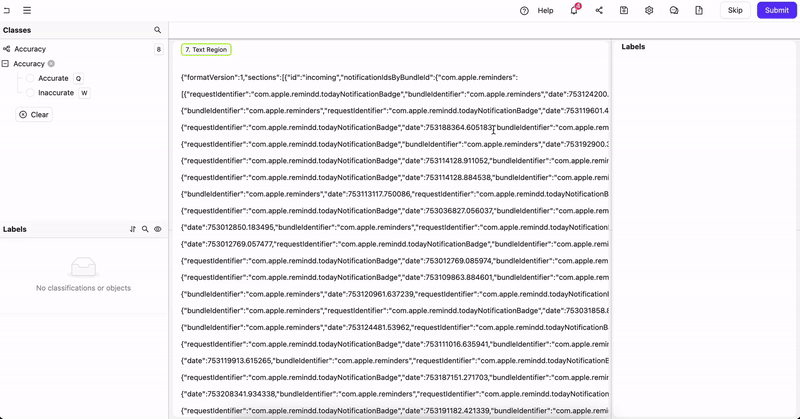This screenshot has width=800, height=419.
Task: Click the 7. Text Region tag
Action: [206, 50]
